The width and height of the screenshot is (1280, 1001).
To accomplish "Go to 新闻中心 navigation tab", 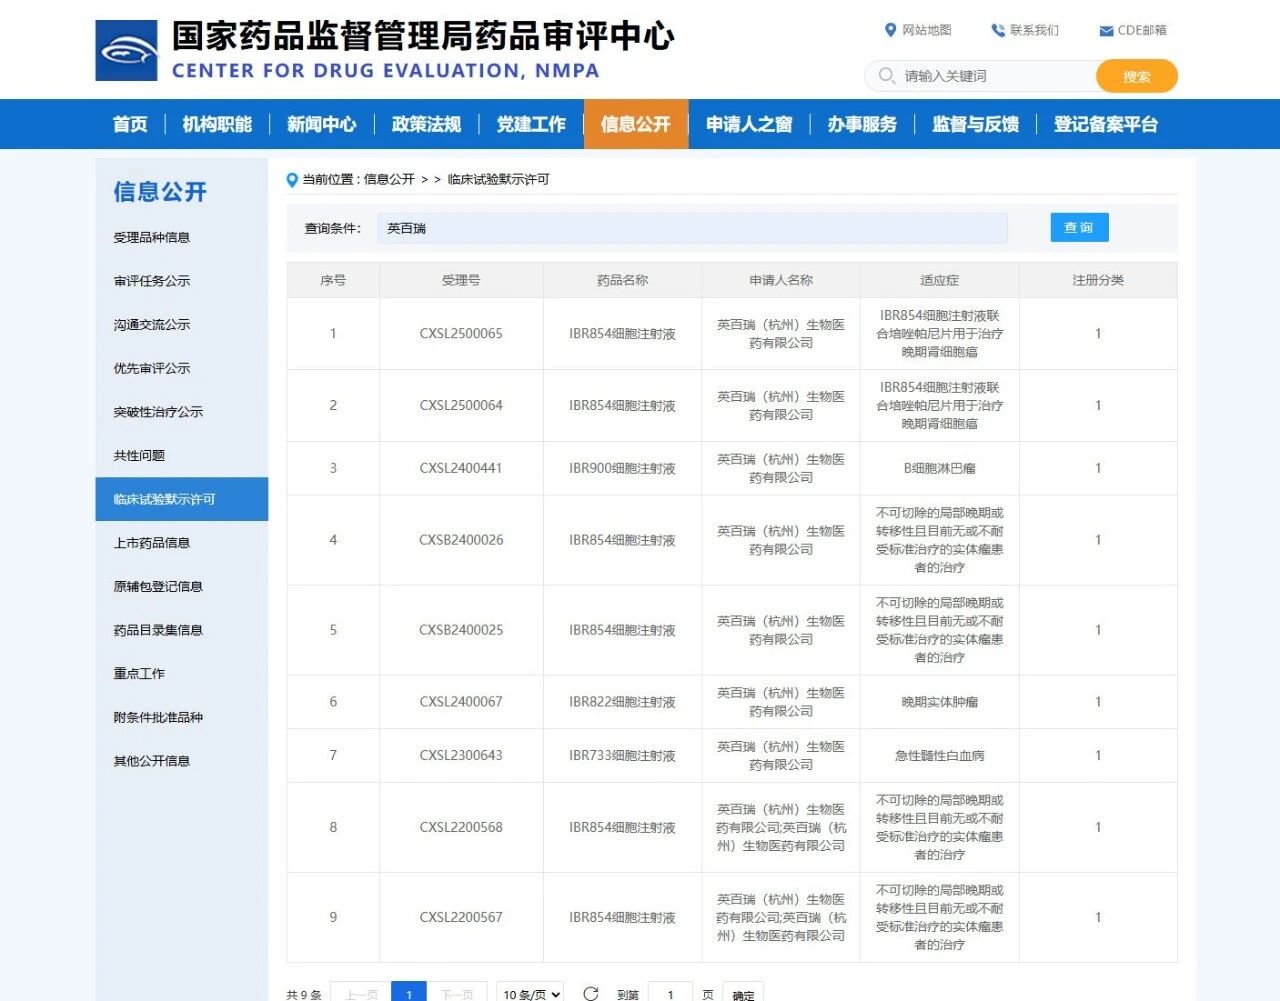I will point(321,124).
